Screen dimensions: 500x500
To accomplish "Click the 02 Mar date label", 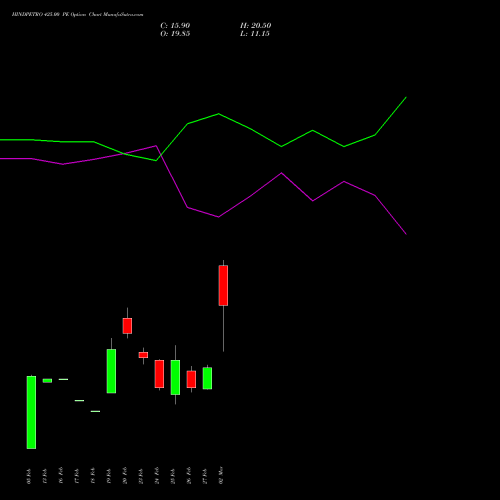I will 221,475.
